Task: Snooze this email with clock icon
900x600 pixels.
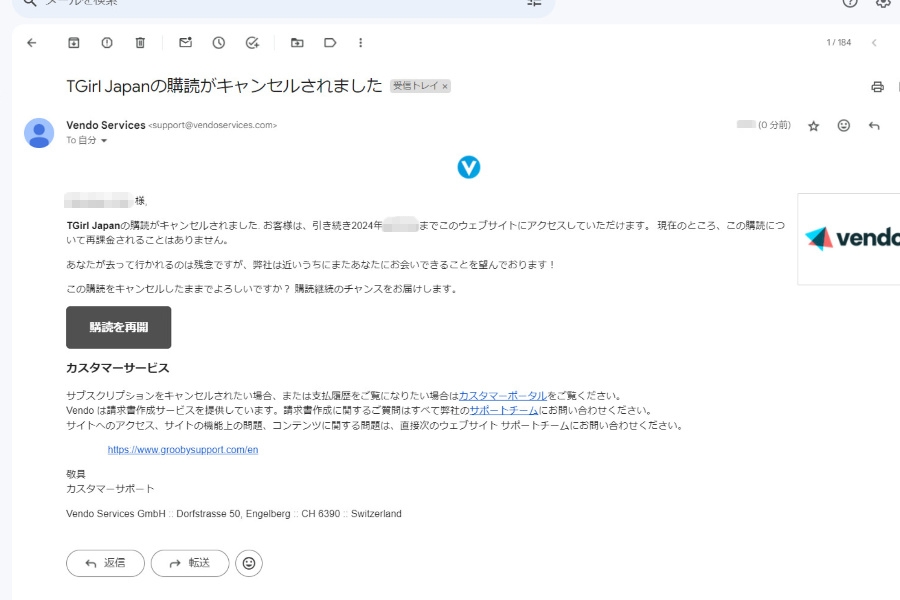Action: [219, 42]
